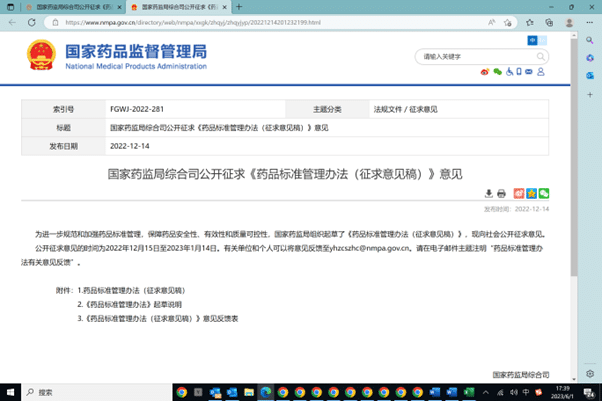Open the volume control in the system tray
The image size is (602, 401).
514,392
